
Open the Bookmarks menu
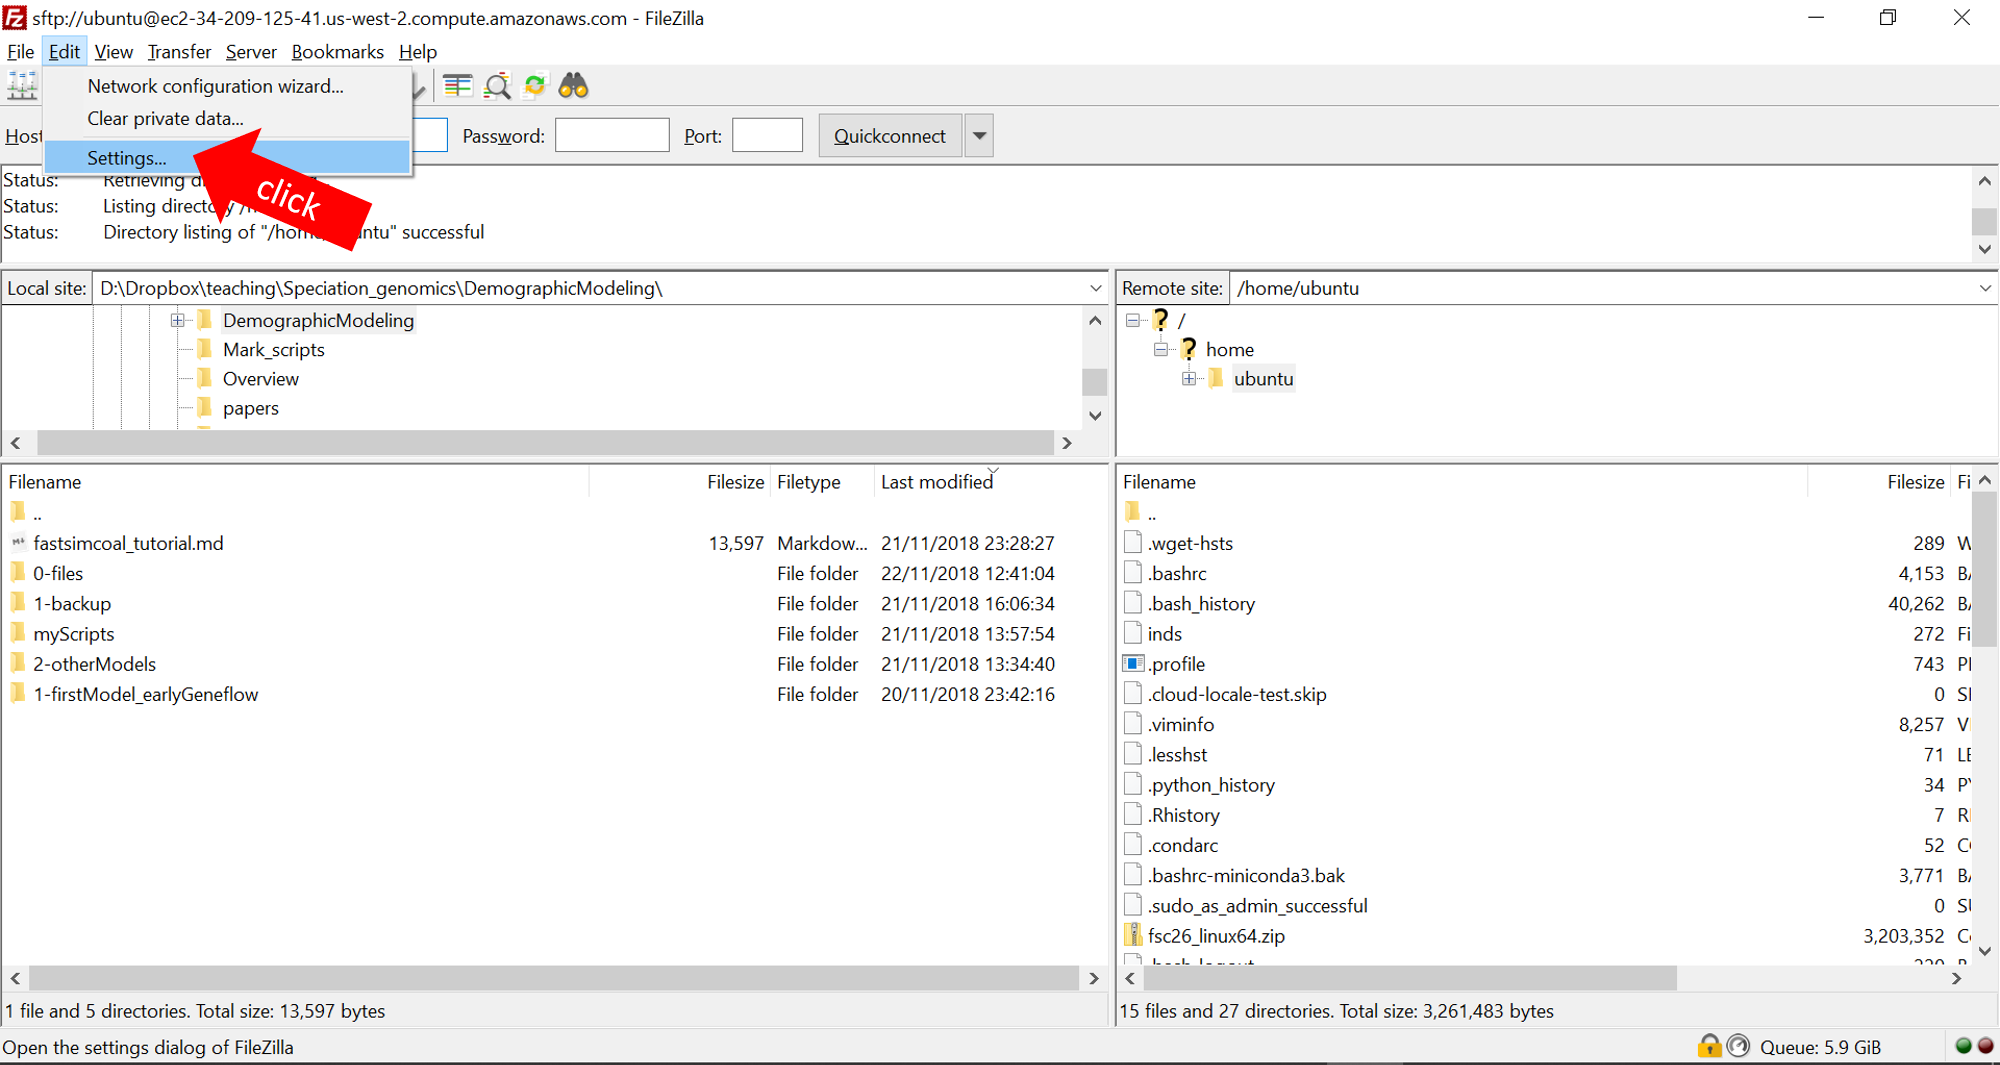(x=337, y=51)
